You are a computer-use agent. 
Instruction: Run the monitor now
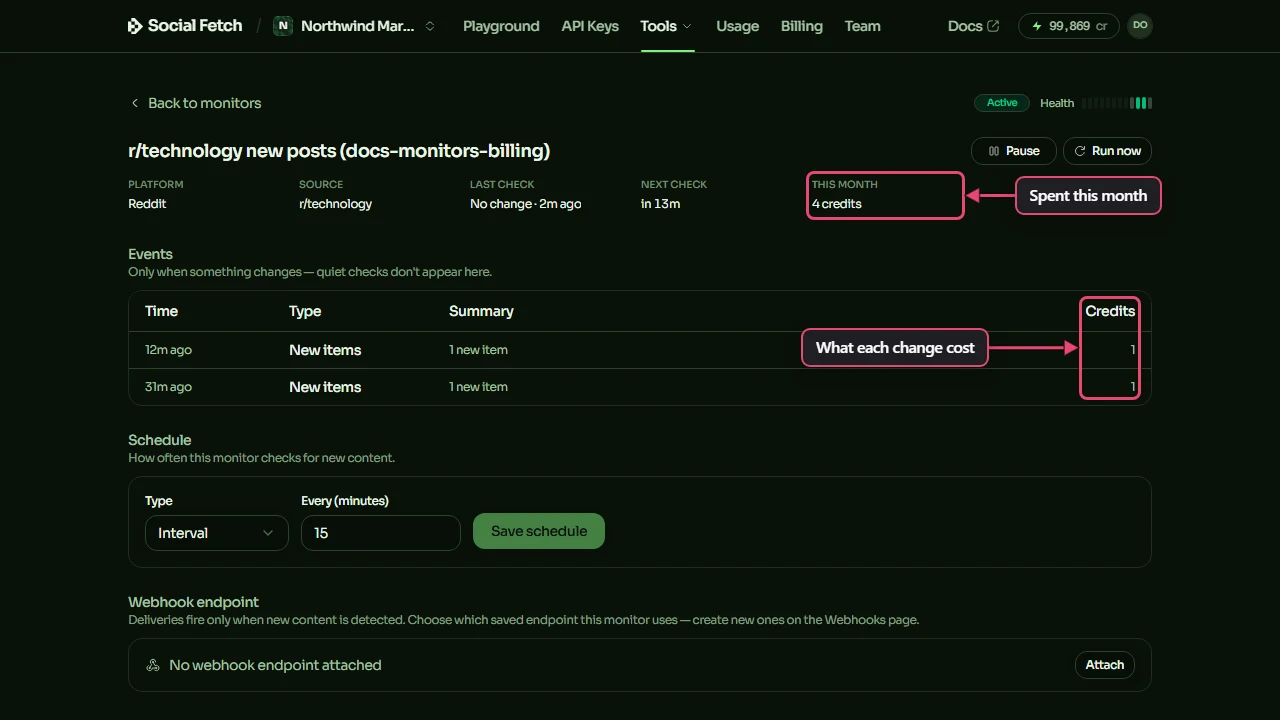[1108, 151]
